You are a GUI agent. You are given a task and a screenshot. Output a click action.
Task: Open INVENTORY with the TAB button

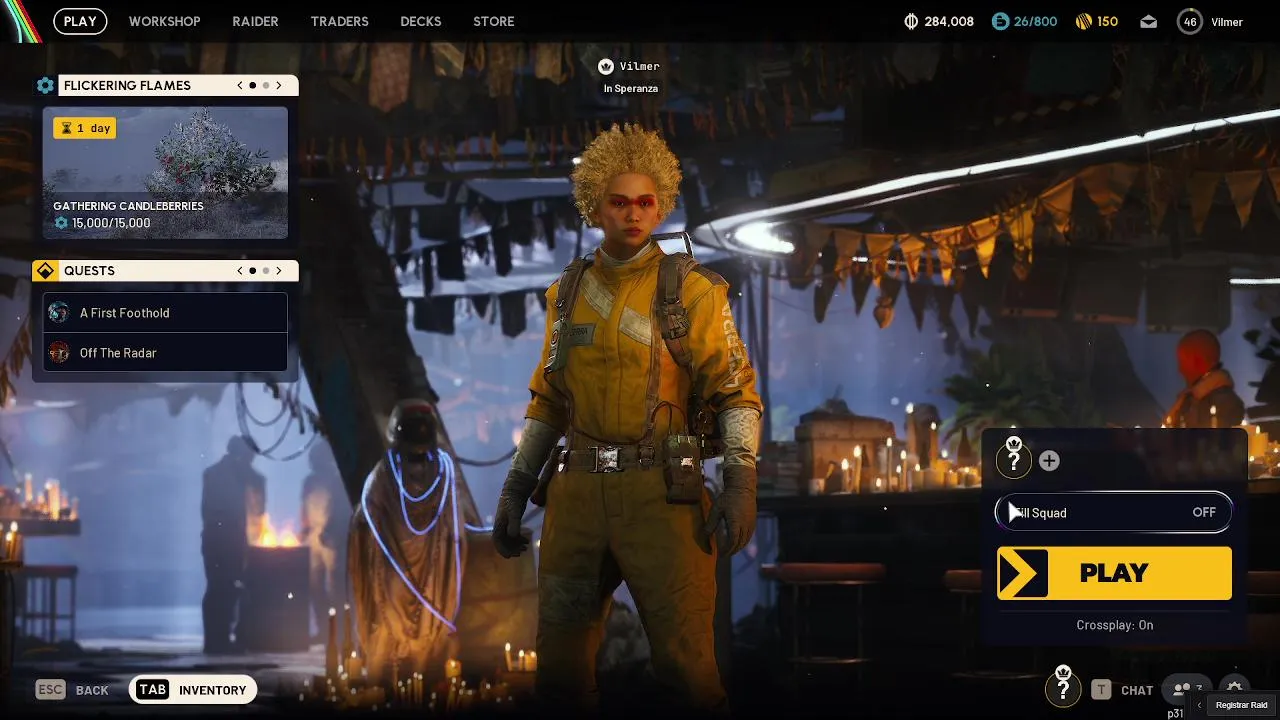[192, 690]
